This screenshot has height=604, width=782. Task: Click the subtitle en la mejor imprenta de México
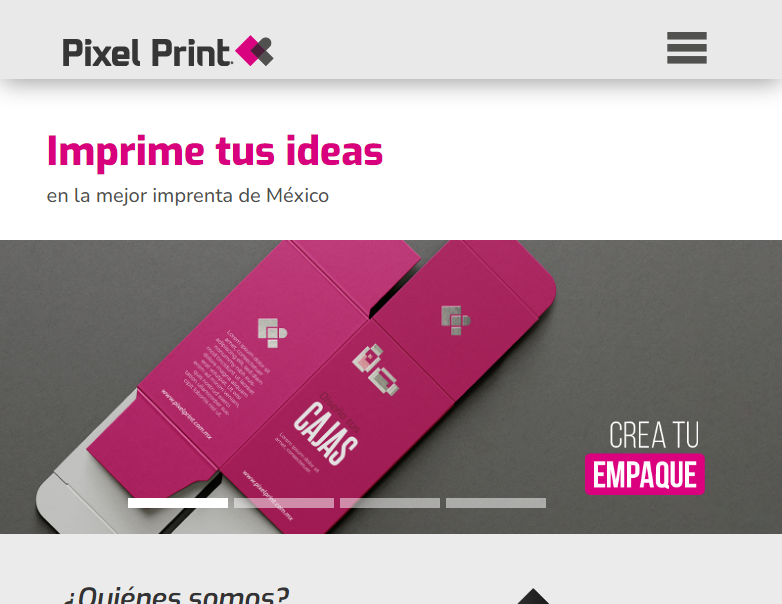(188, 196)
